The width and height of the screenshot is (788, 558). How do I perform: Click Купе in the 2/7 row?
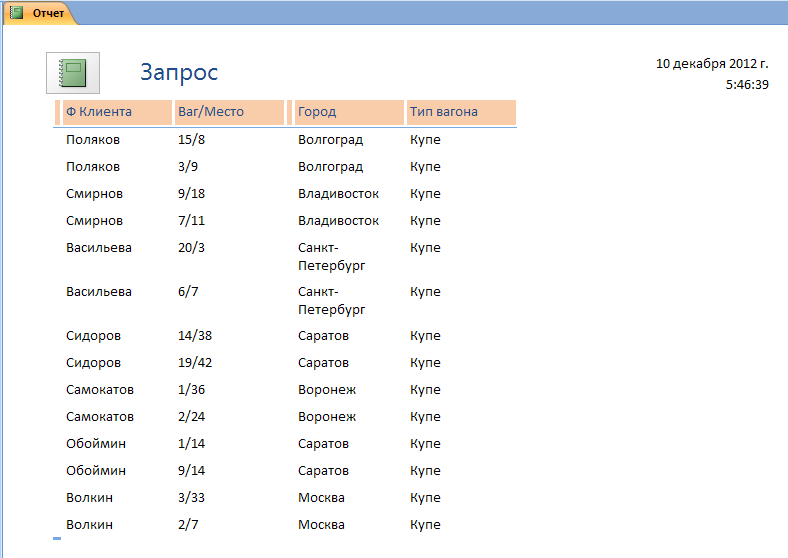pos(425,525)
